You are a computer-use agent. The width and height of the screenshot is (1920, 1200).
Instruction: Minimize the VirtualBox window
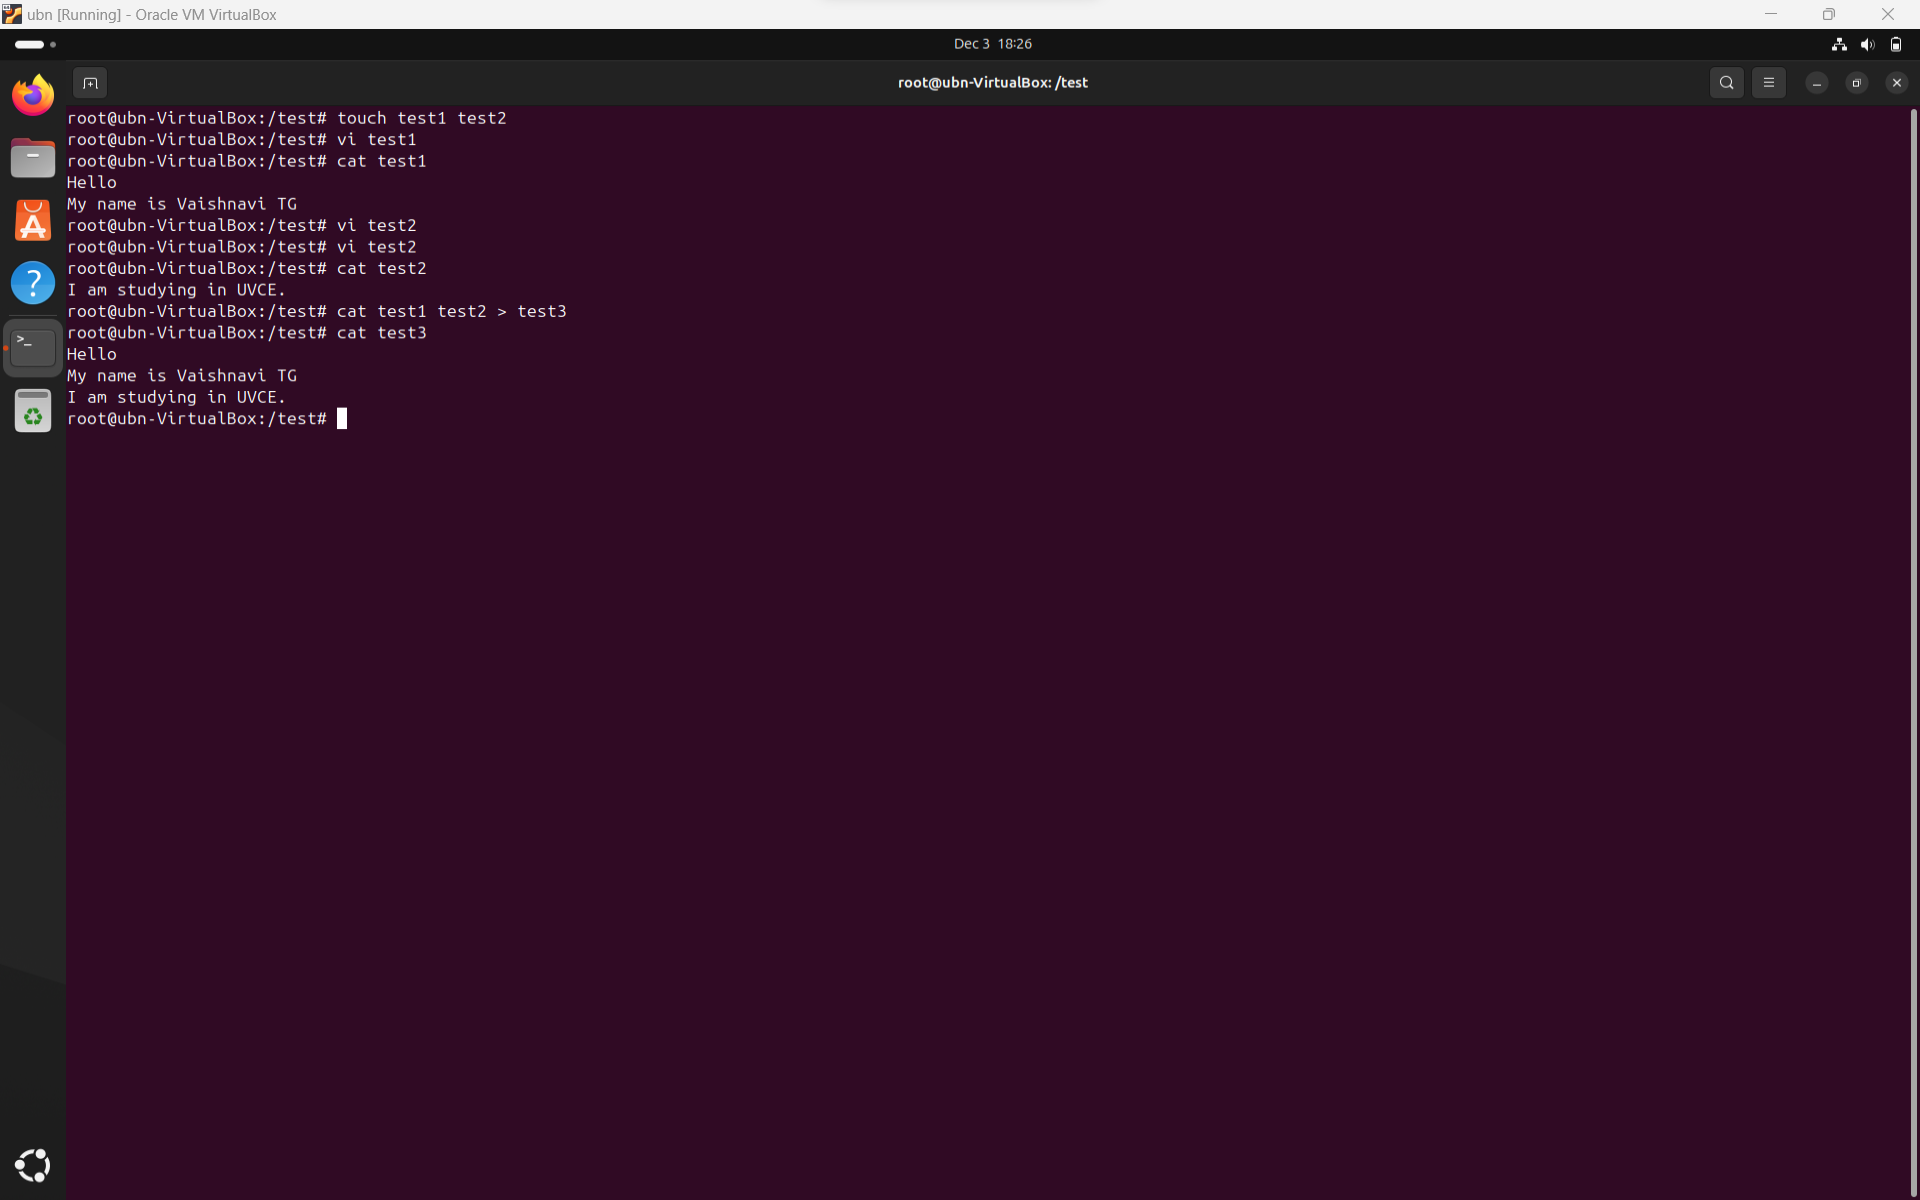1770,14
